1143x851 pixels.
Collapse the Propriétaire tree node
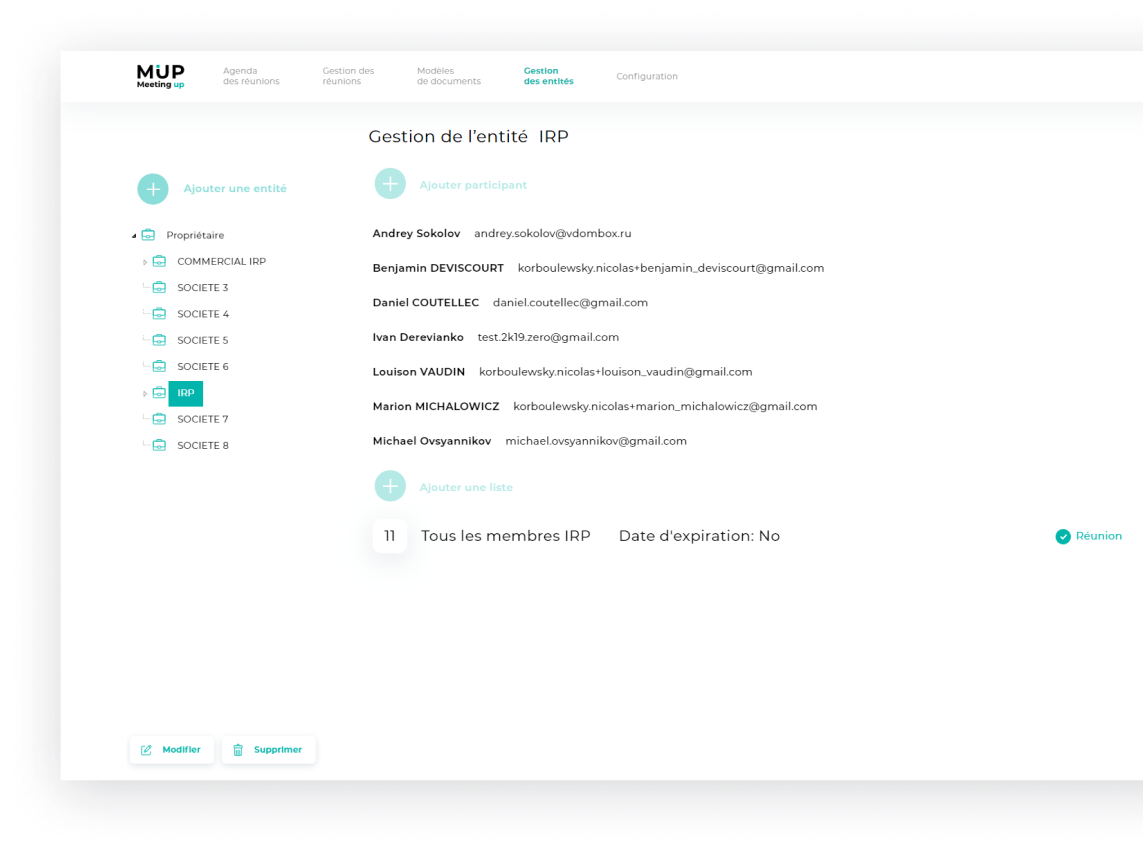click(x=134, y=236)
